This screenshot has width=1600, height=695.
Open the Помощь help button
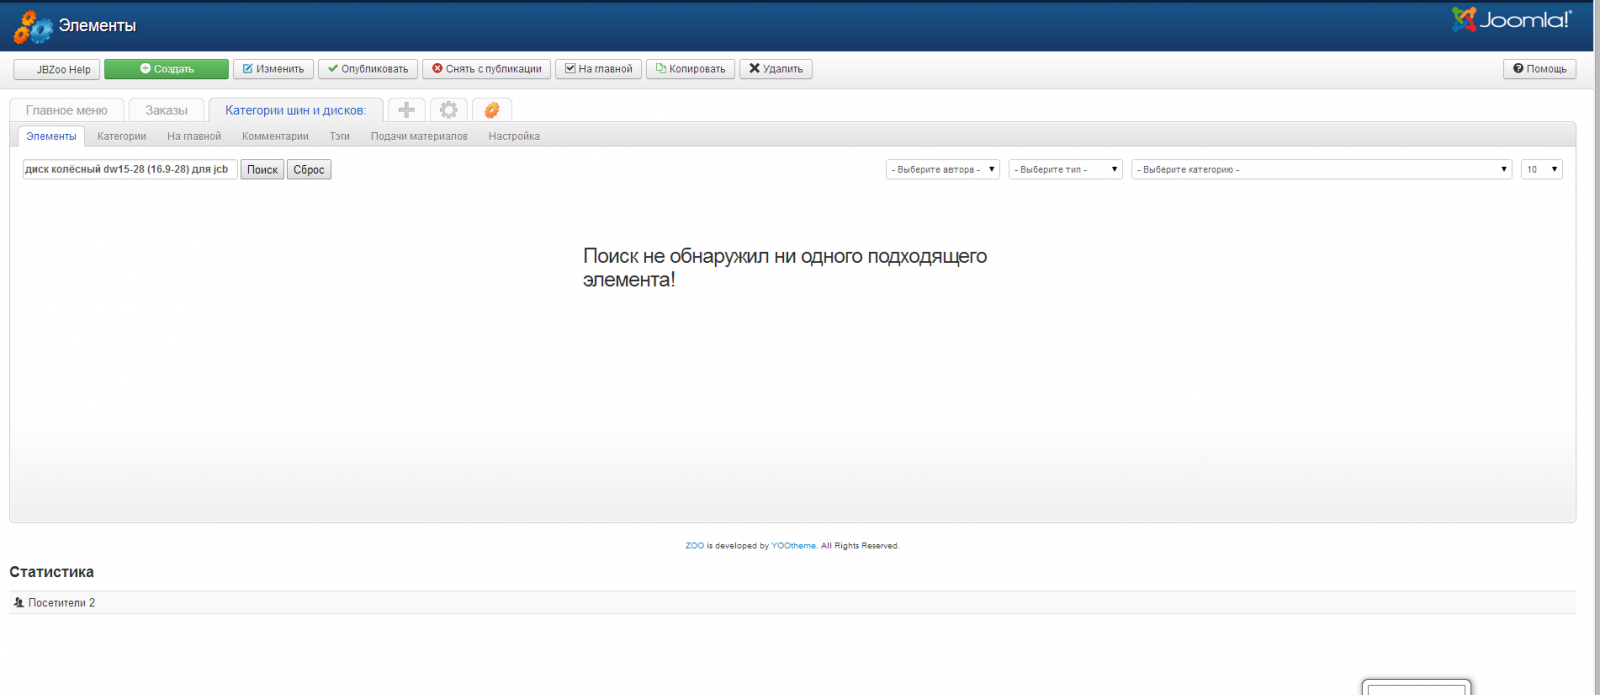tap(1539, 69)
